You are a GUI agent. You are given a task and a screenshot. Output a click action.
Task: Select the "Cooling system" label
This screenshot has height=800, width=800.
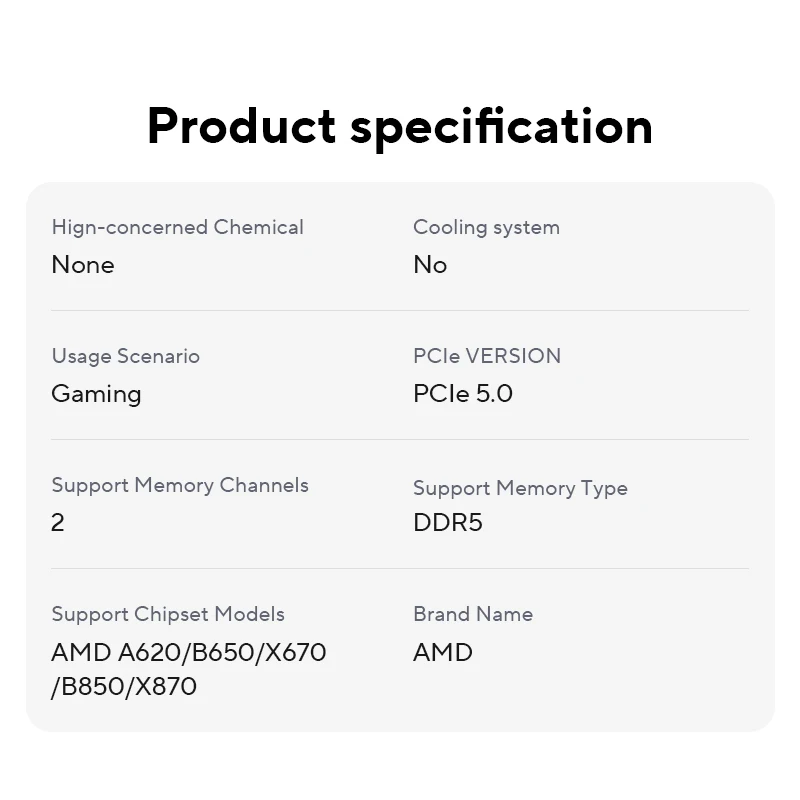[x=486, y=227]
